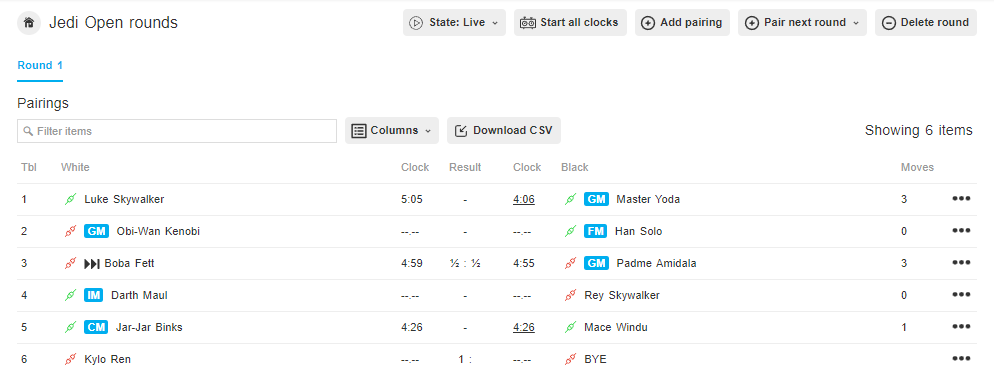This screenshot has height=384, width=994.
Task: Click the Showing 6 items label
Action: (x=919, y=131)
